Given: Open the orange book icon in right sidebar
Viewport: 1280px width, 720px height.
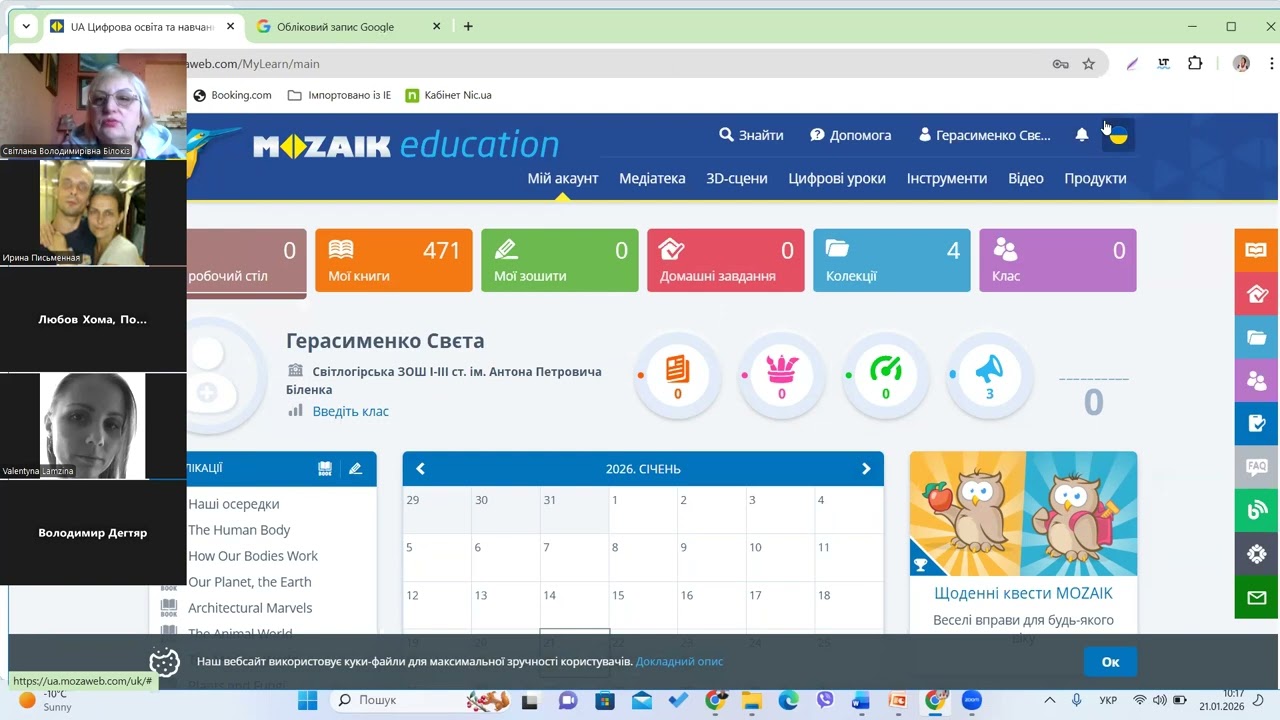Looking at the screenshot, I should [x=1257, y=250].
